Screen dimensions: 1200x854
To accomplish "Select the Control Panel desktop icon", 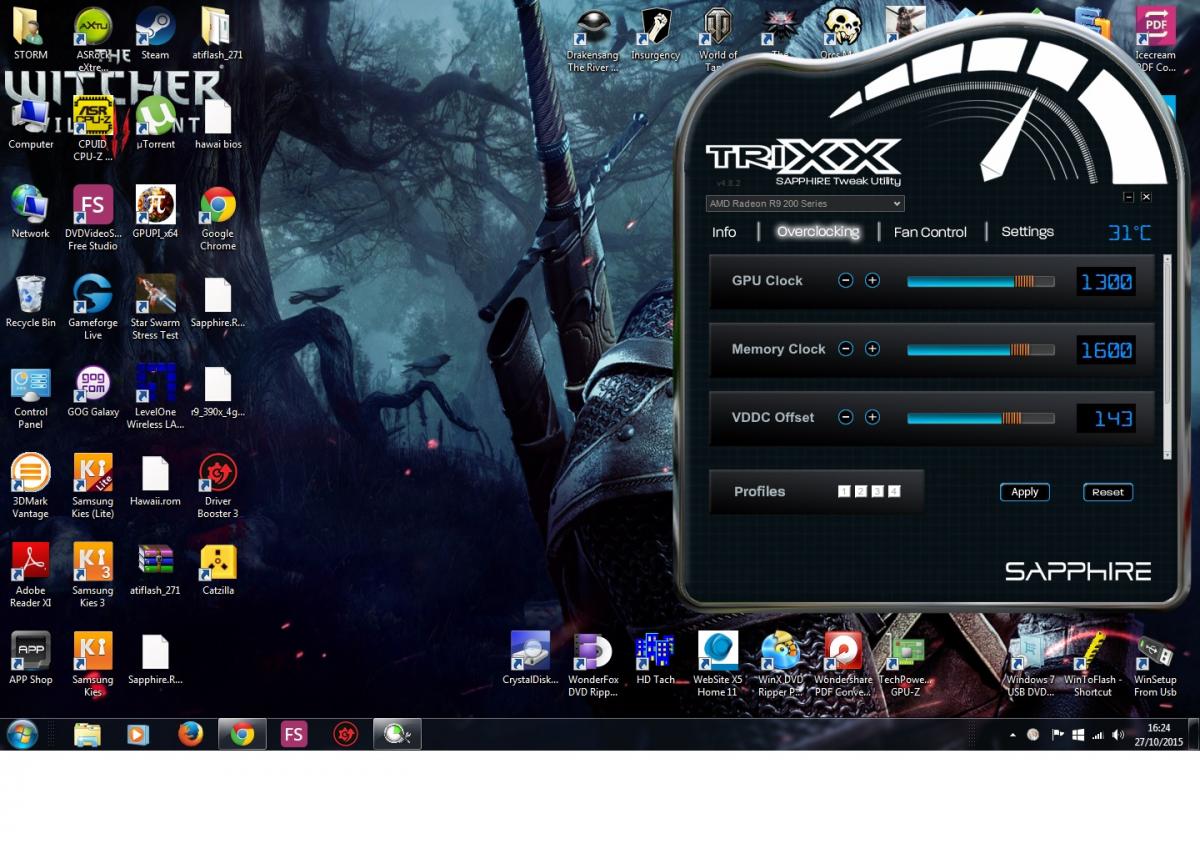I will (x=31, y=396).
